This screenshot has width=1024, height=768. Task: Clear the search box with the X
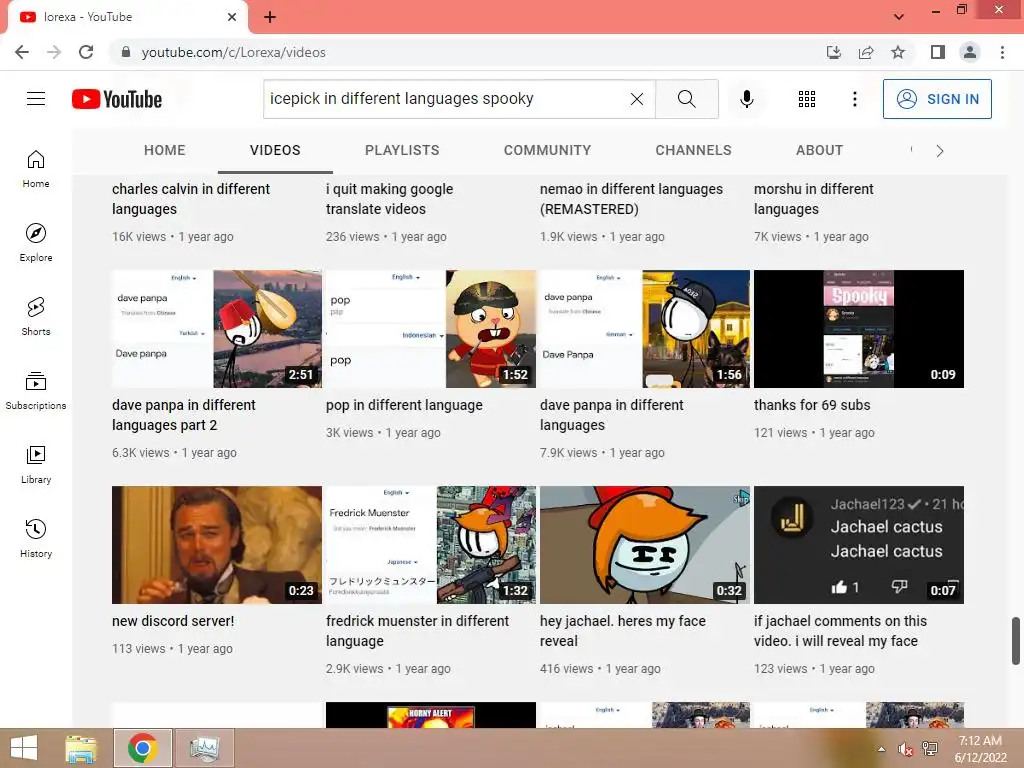[x=637, y=99]
